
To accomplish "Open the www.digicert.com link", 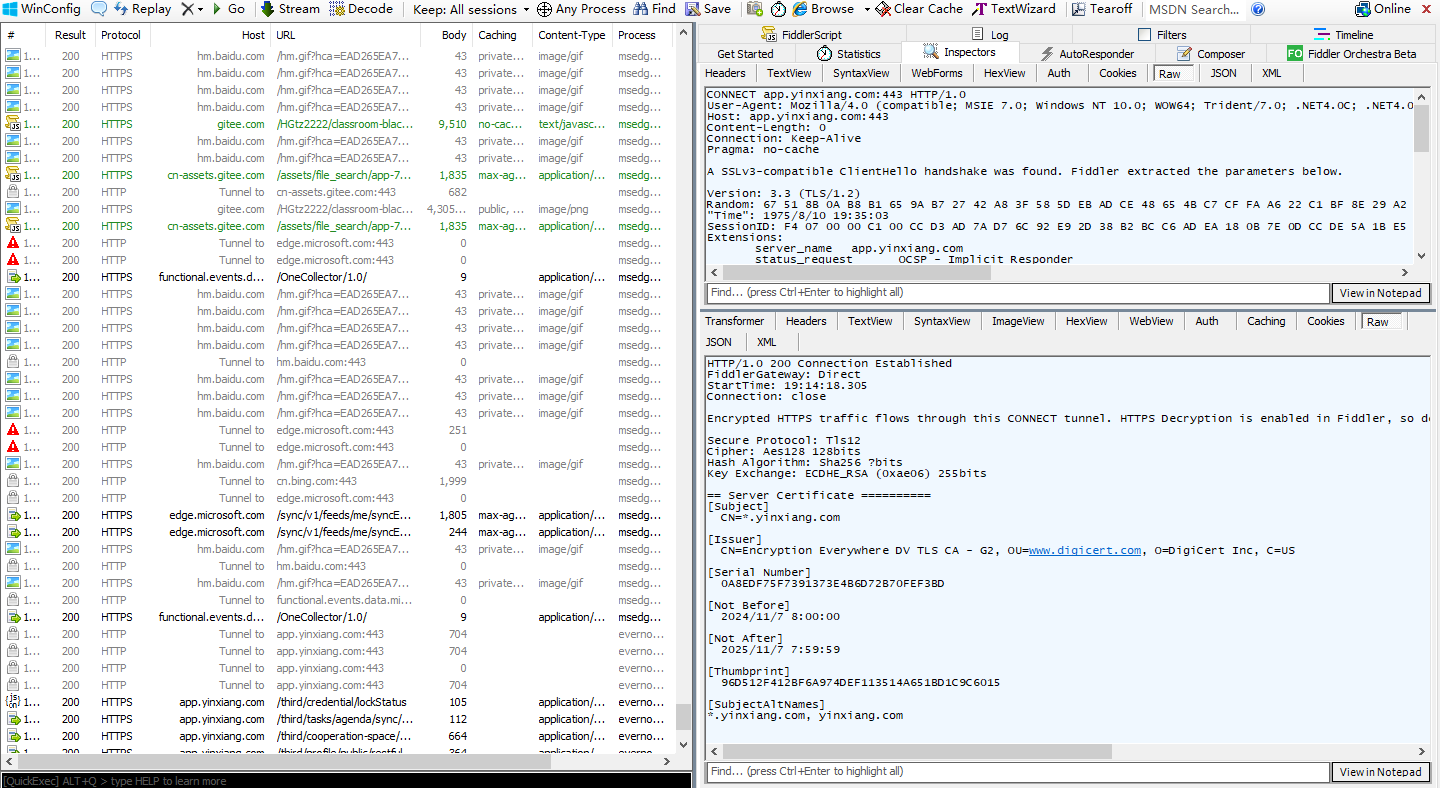I will tap(1085, 551).
